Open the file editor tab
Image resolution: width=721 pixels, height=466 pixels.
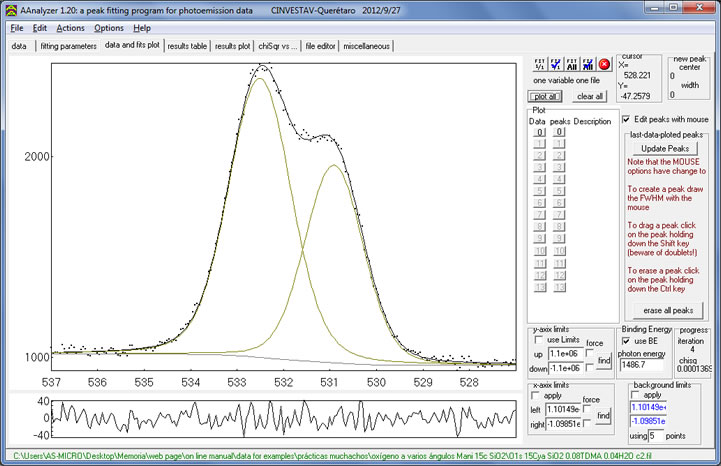point(321,46)
